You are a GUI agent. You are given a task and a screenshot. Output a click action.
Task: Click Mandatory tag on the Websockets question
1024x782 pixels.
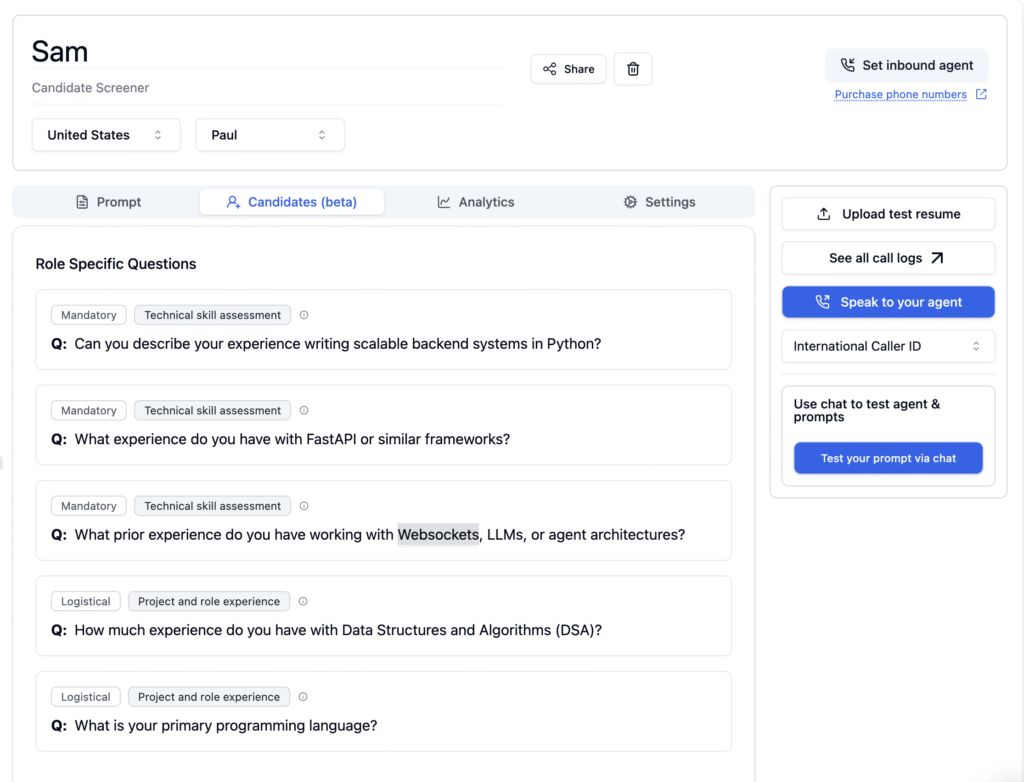click(x=89, y=506)
